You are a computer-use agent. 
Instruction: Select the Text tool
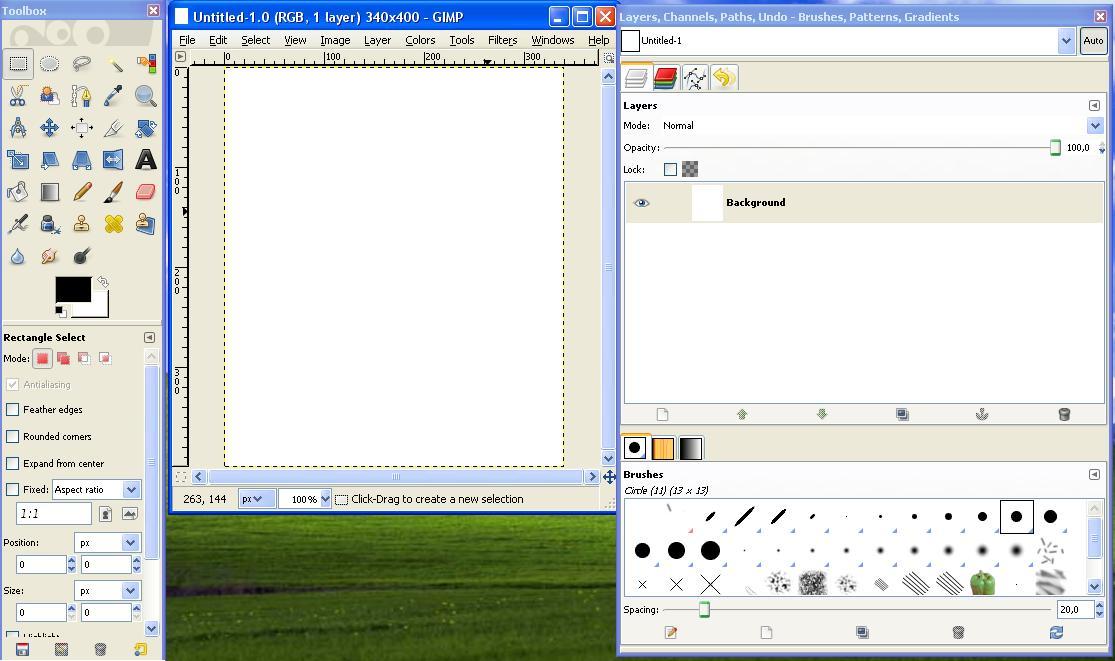[x=145, y=159]
